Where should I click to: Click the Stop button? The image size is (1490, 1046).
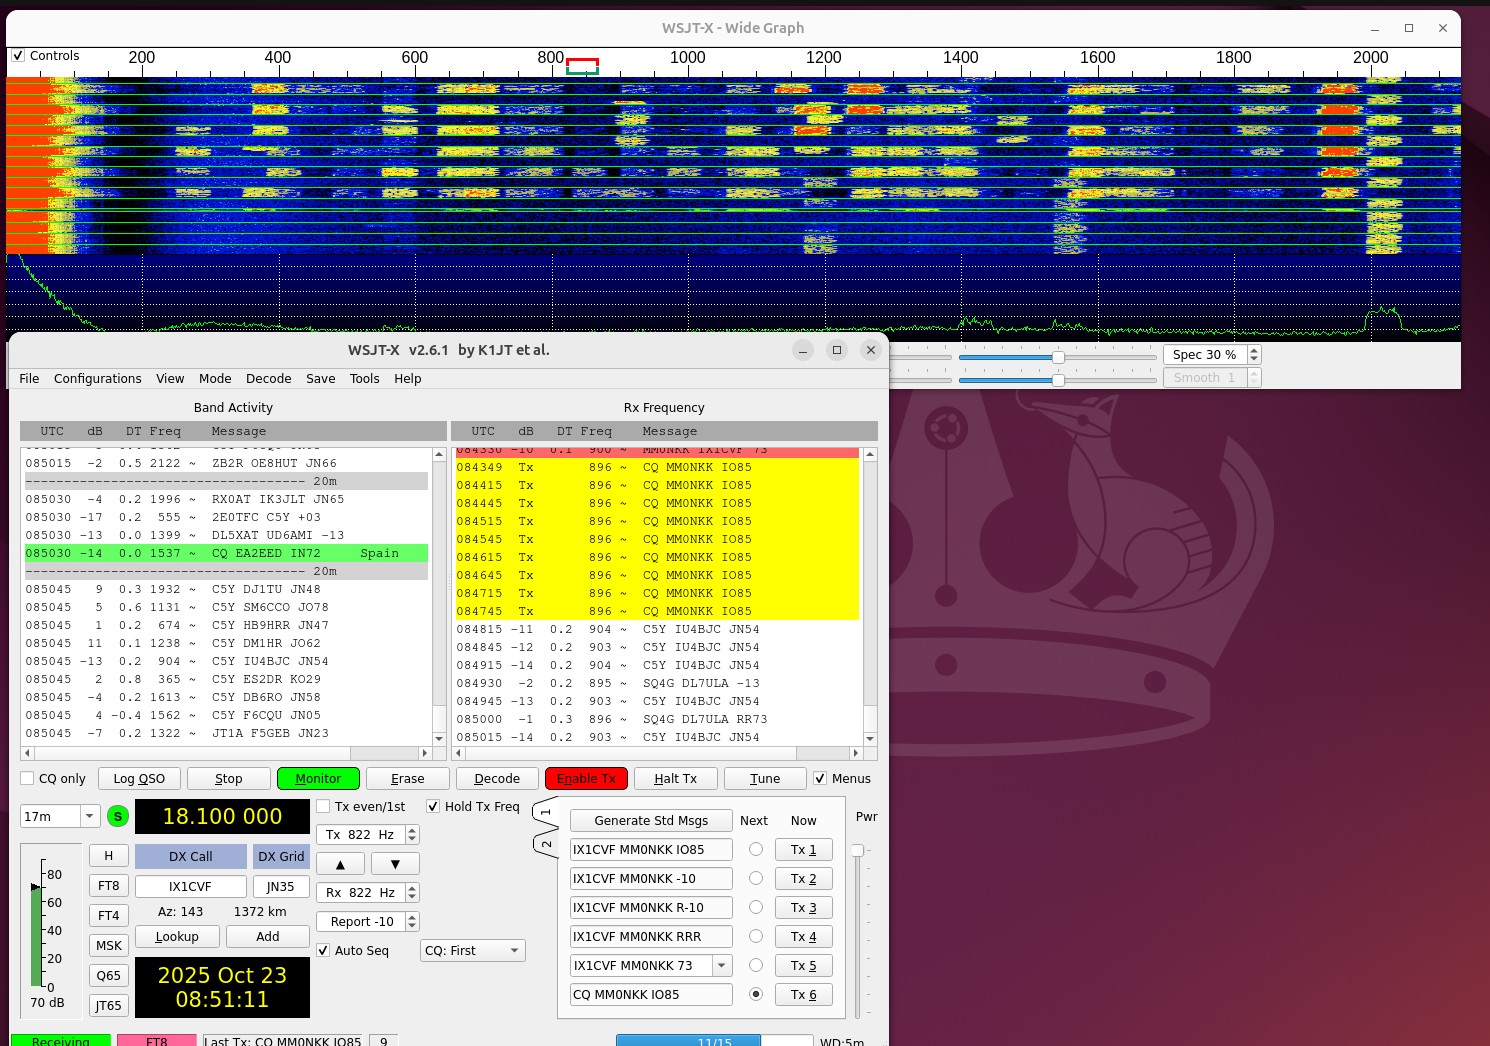229,779
